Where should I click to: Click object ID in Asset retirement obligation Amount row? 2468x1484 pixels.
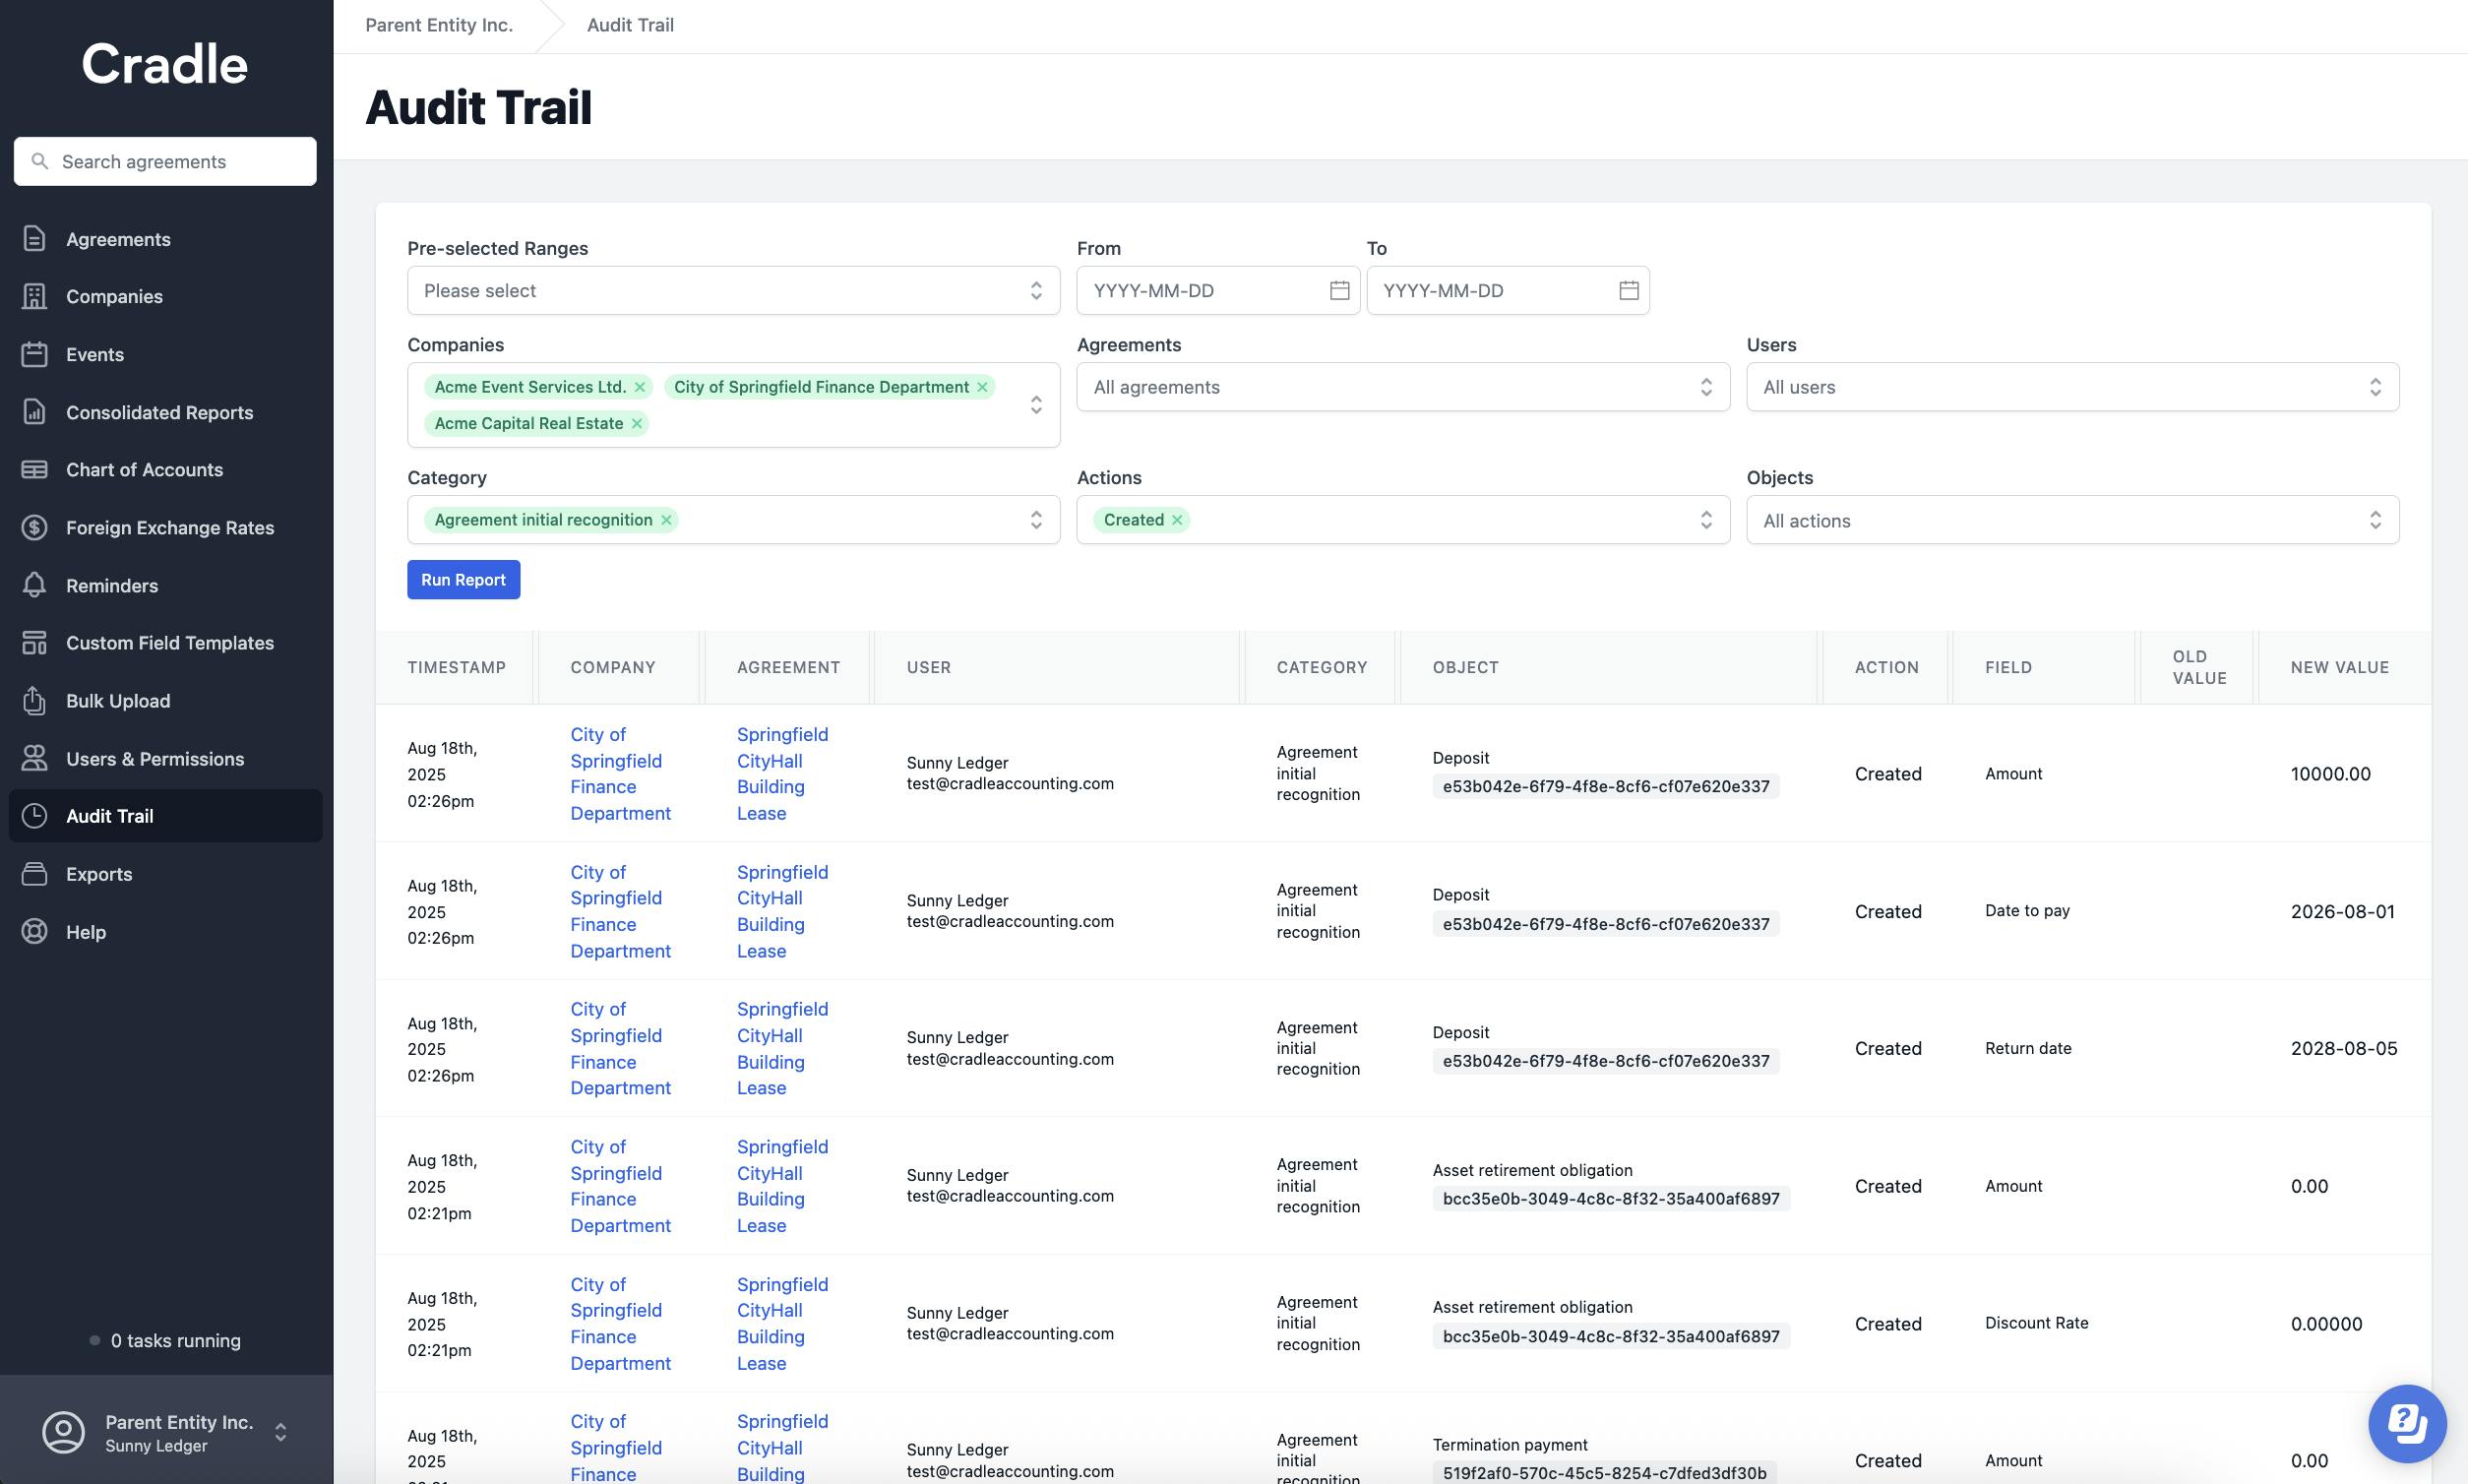[1610, 1198]
